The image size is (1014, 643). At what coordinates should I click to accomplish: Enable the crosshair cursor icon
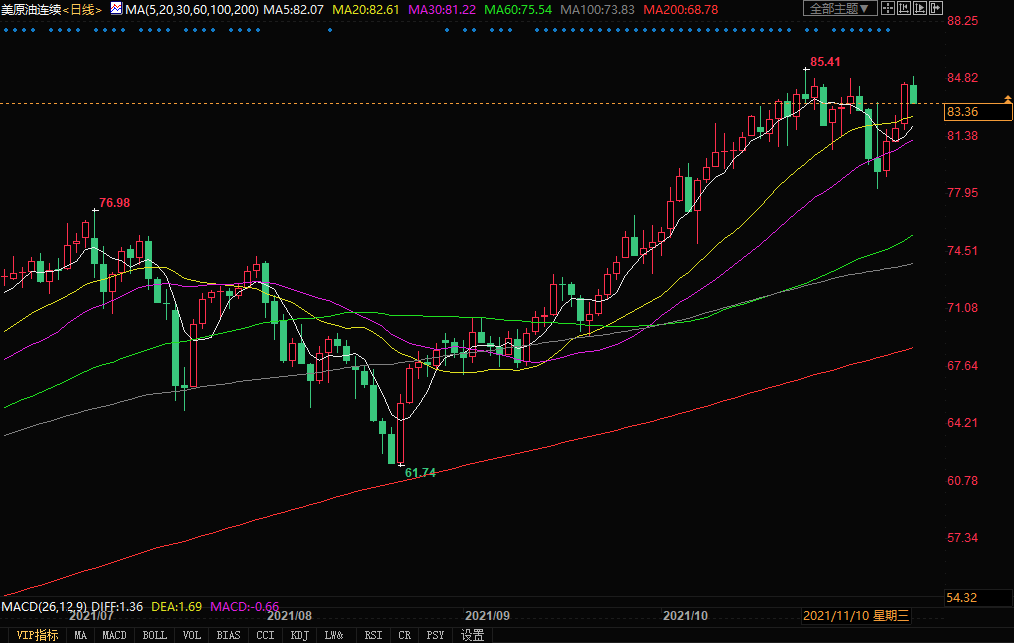coord(890,8)
